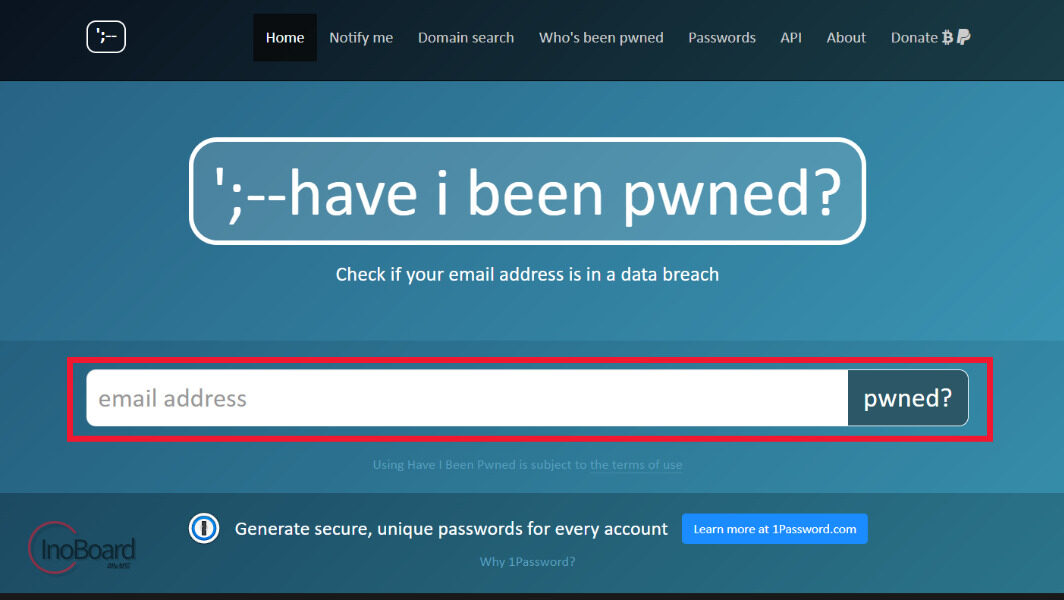Go to Notify me page
This screenshot has height=600, width=1064.
pyautogui.click(x=361, y=37)
